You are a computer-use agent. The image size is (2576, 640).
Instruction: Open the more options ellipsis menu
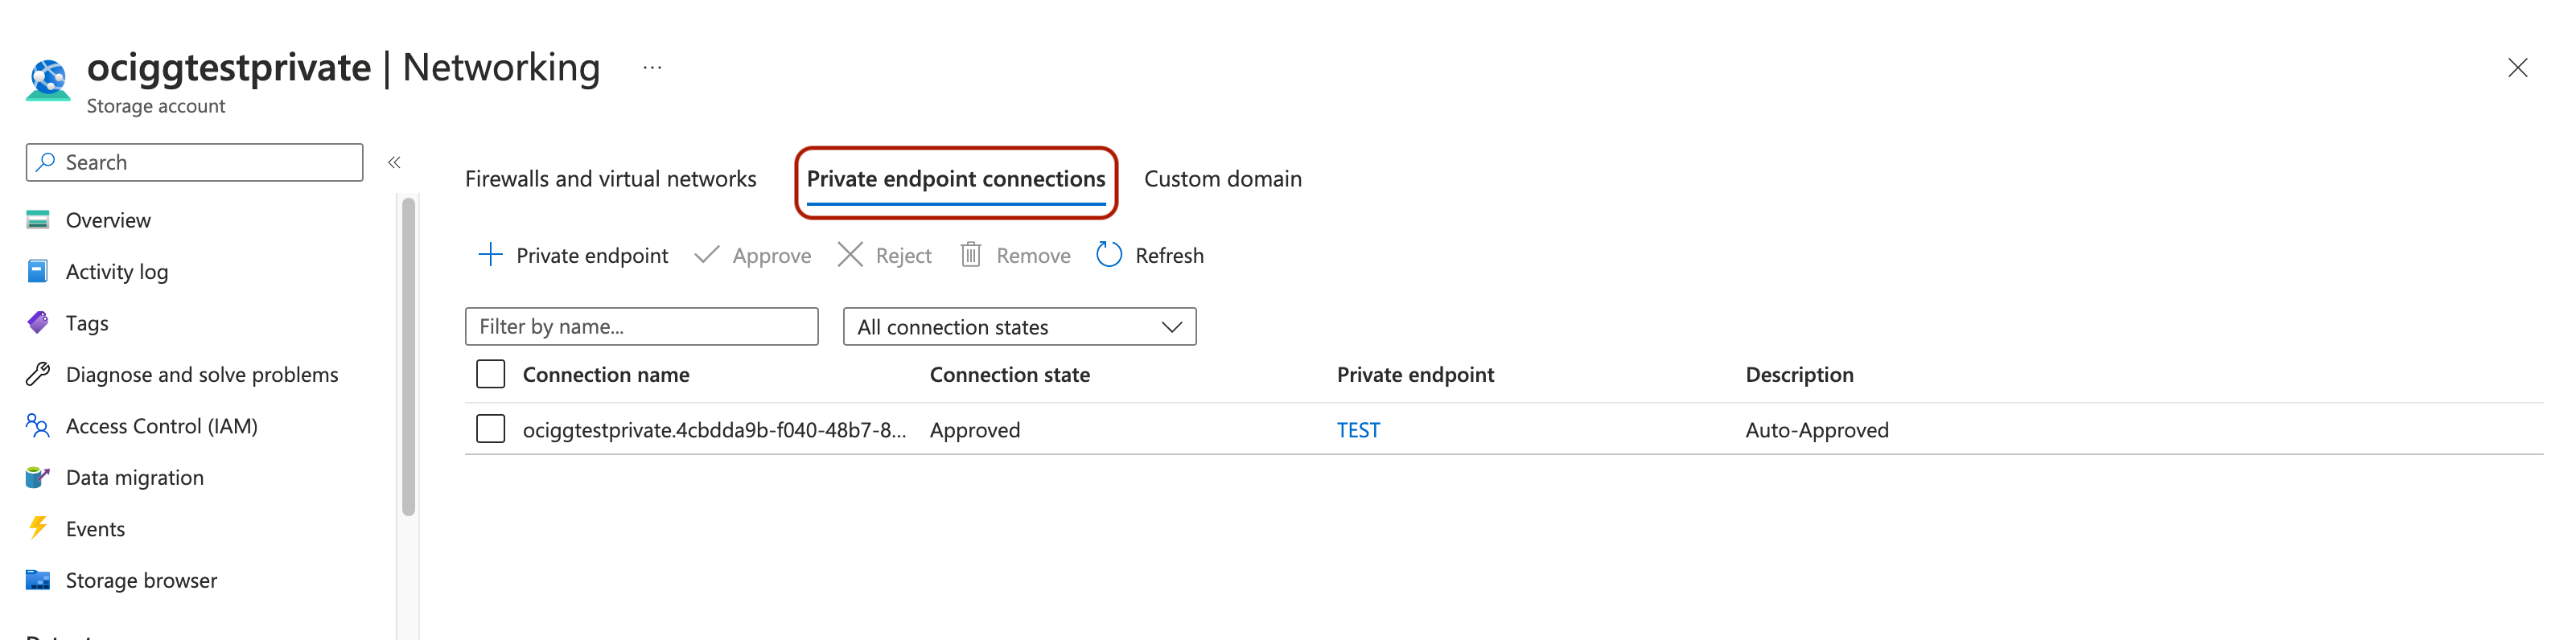click(652, 68)
